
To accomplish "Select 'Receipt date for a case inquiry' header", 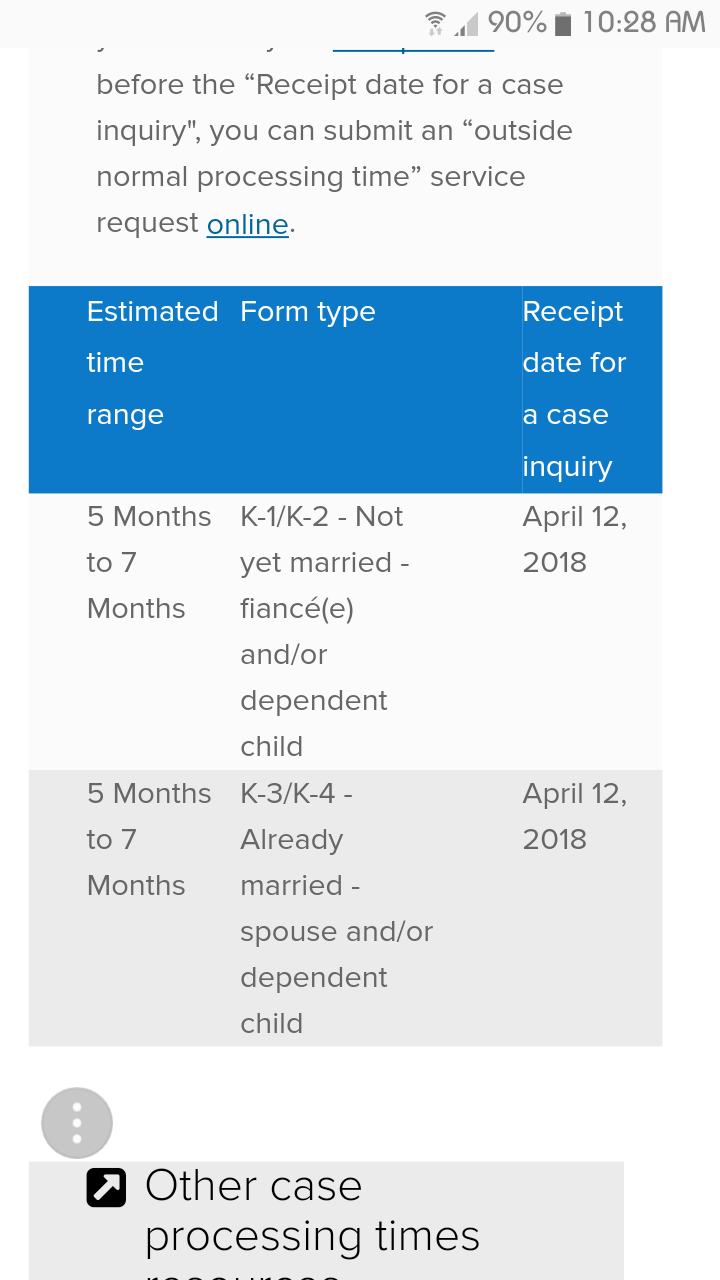I will (x=574, y=389).
